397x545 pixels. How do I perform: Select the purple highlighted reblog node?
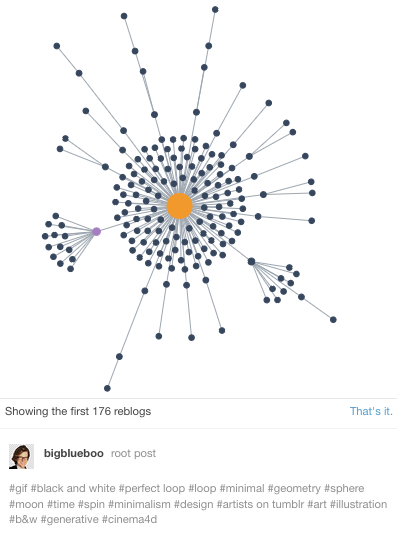click(97, 231)
